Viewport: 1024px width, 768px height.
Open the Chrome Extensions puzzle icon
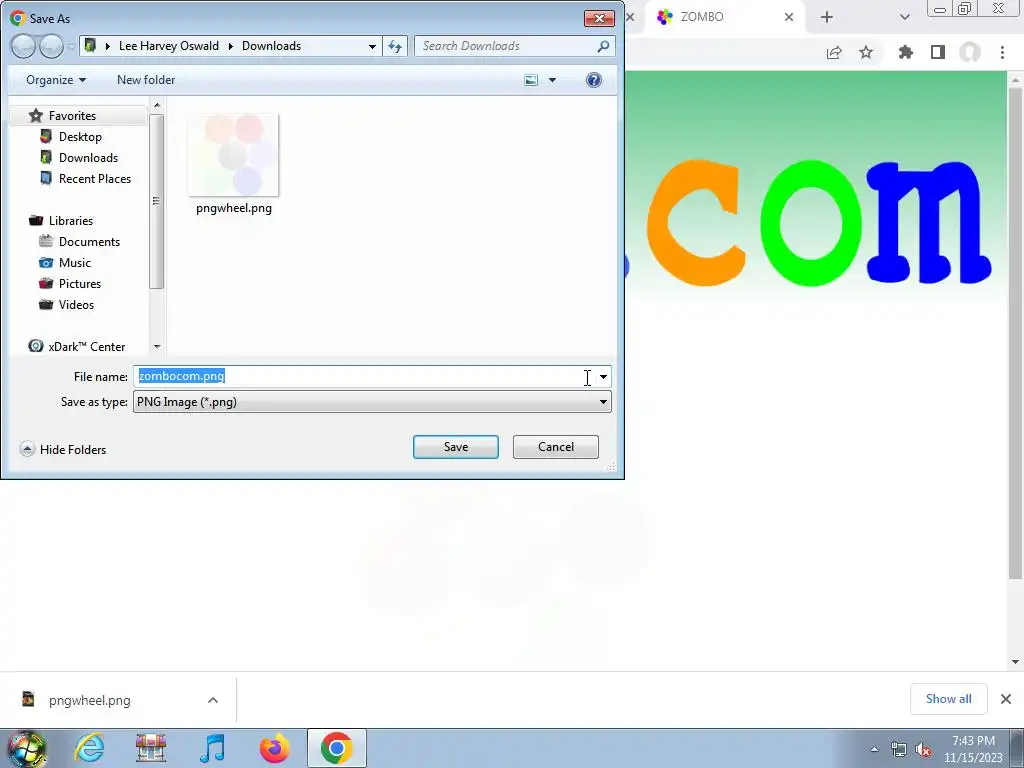click(x=905, y=52)
